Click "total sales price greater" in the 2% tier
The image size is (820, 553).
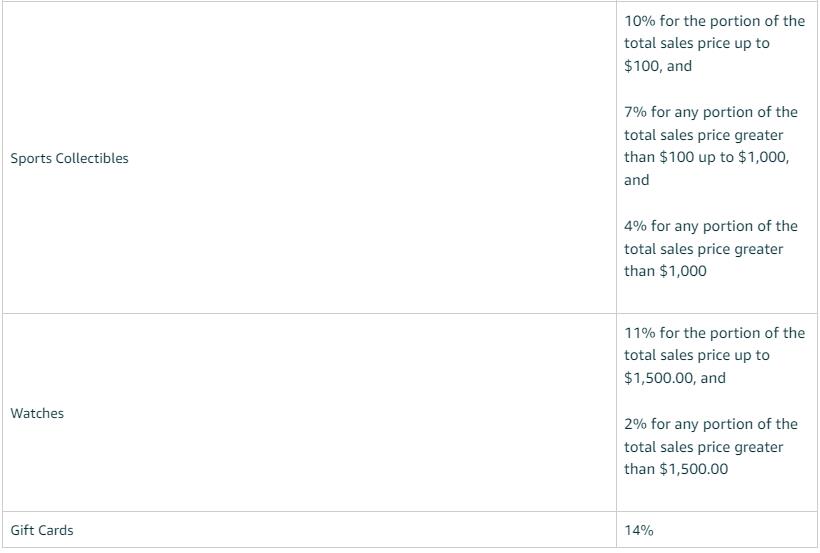click(704, 447)
